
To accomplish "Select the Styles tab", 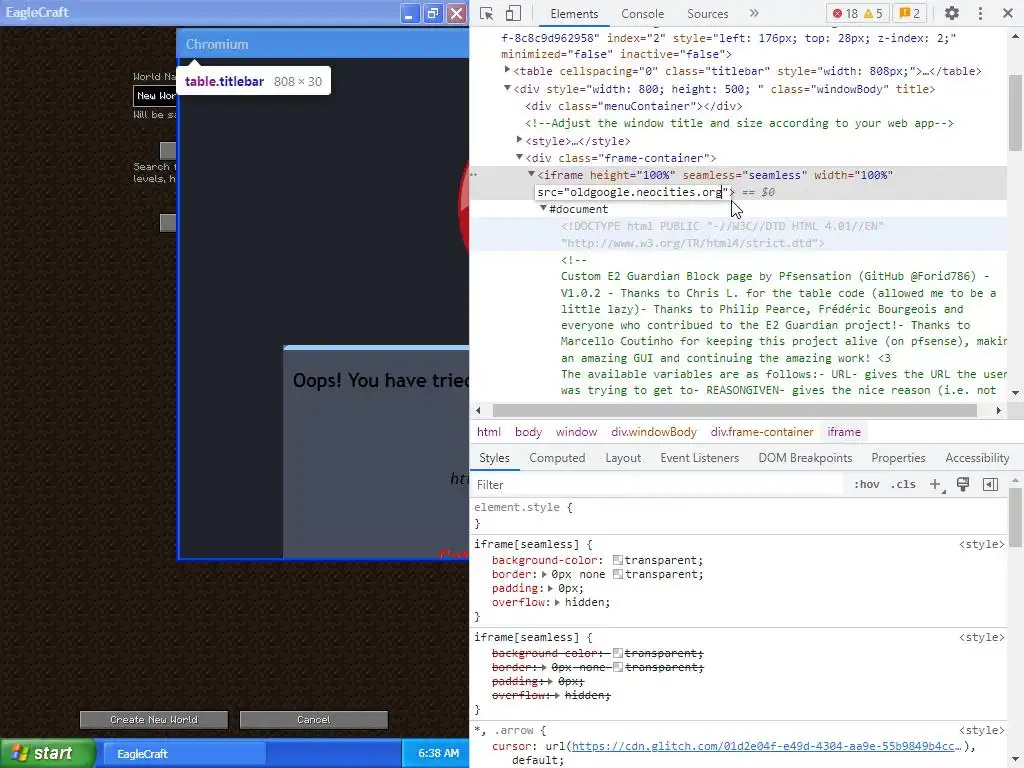I will click(x=494, y=458).
